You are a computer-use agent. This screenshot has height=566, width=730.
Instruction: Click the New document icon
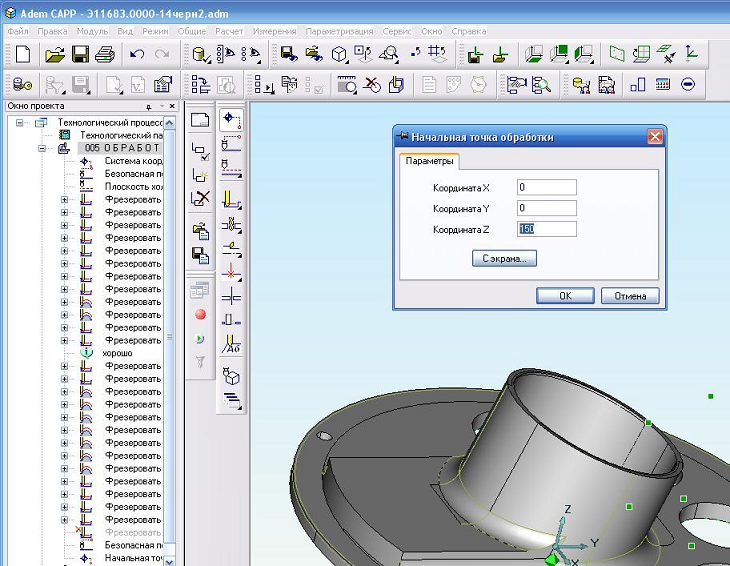[22, 54]
